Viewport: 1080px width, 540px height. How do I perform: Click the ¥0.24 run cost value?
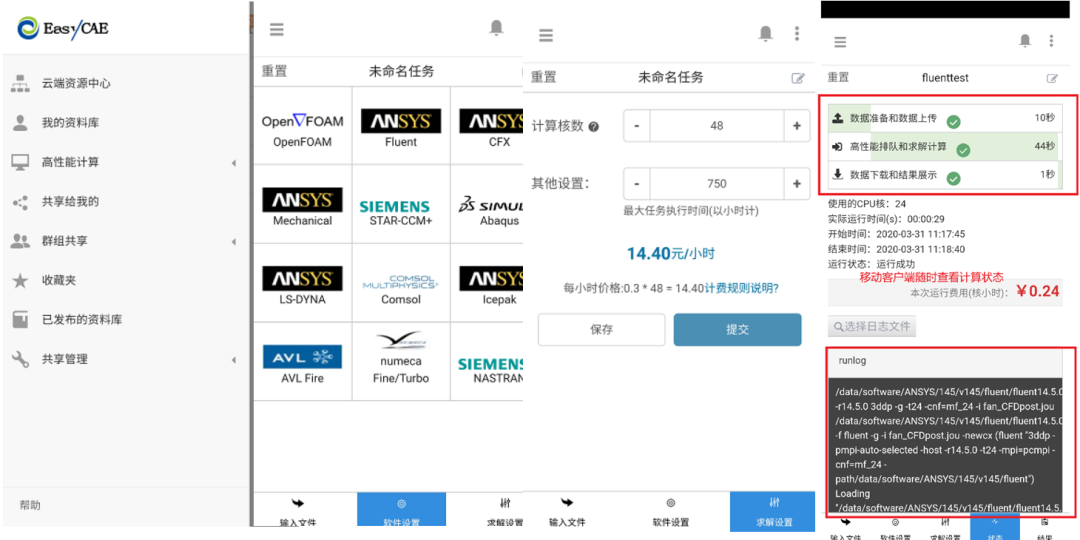(x=1039, y=292)
